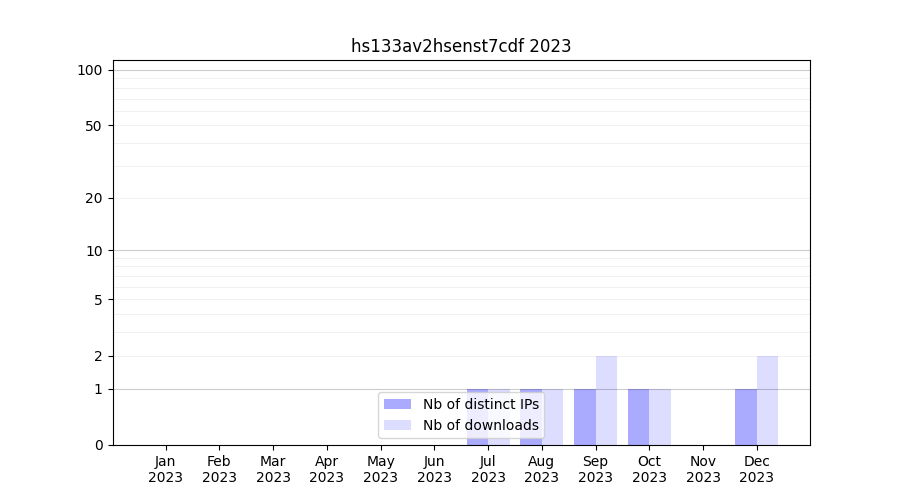The image size is (900, 500).
Task: Click the Mar 2023 x-axis label
Action: [x=273, y=469]
